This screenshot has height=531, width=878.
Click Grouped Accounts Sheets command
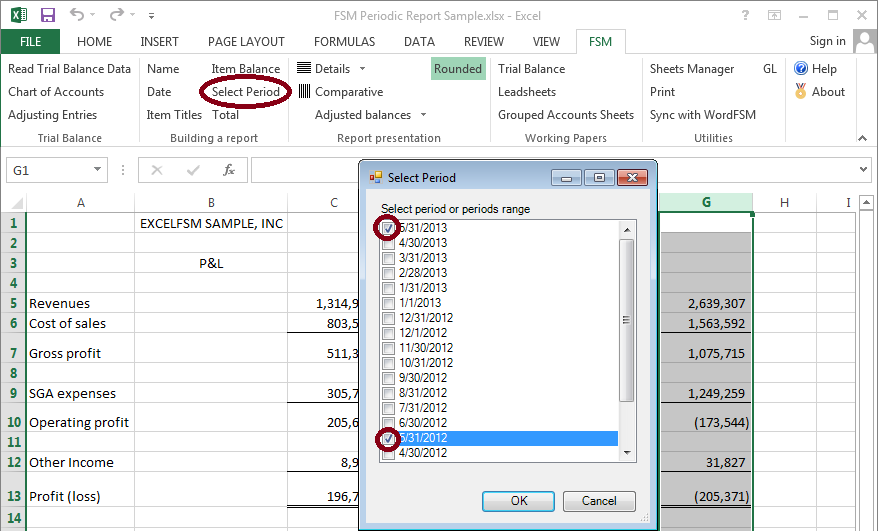point(566,114)
